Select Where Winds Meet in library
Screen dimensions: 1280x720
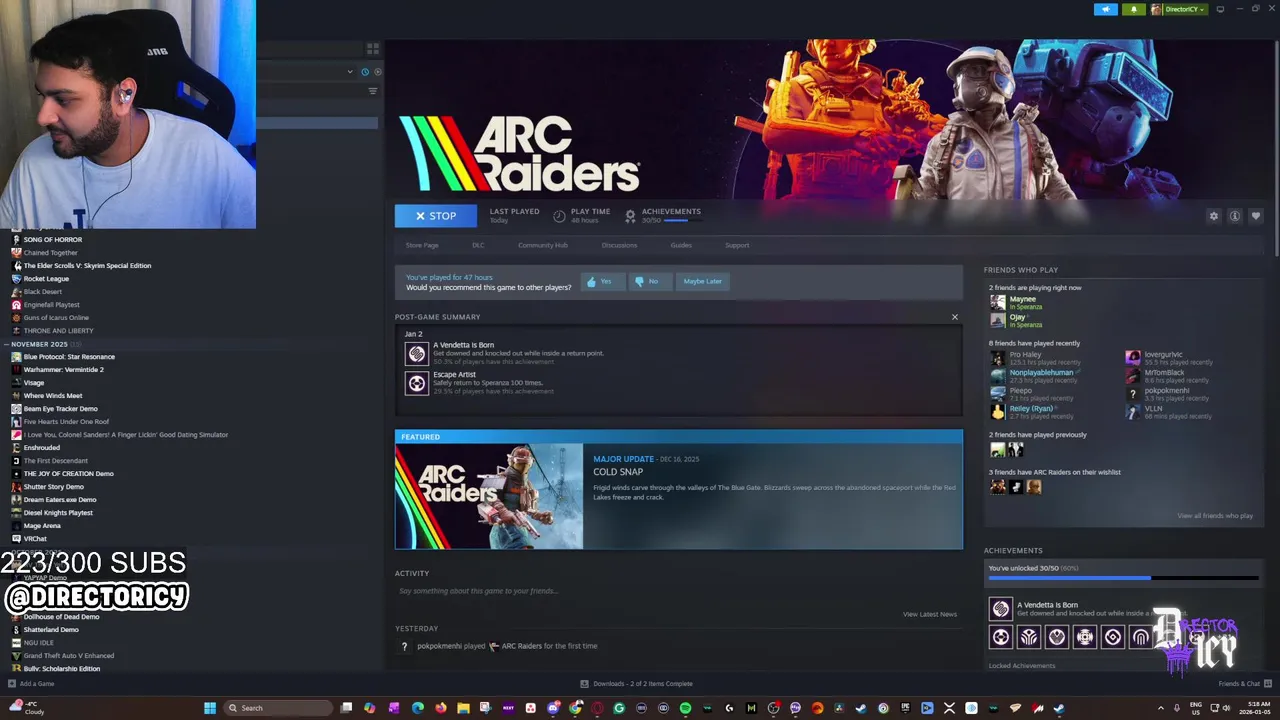[53, 396]
